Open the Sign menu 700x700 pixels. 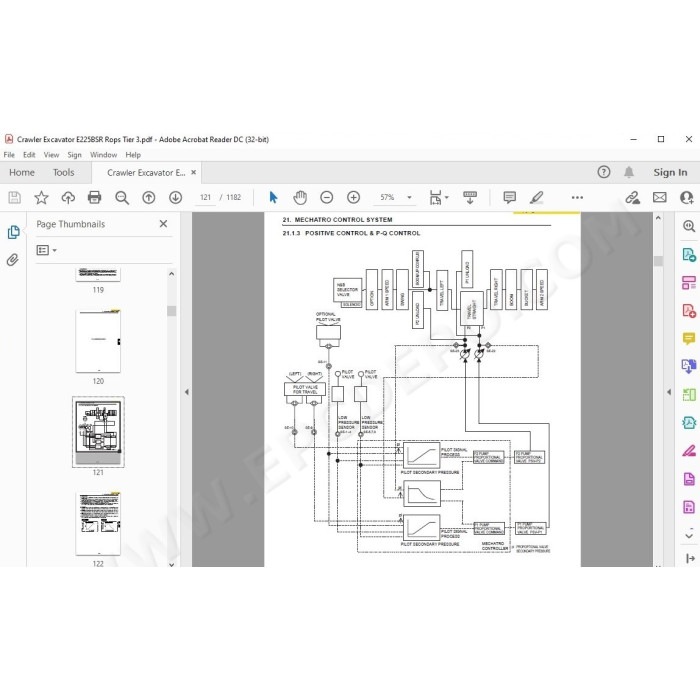75,154
